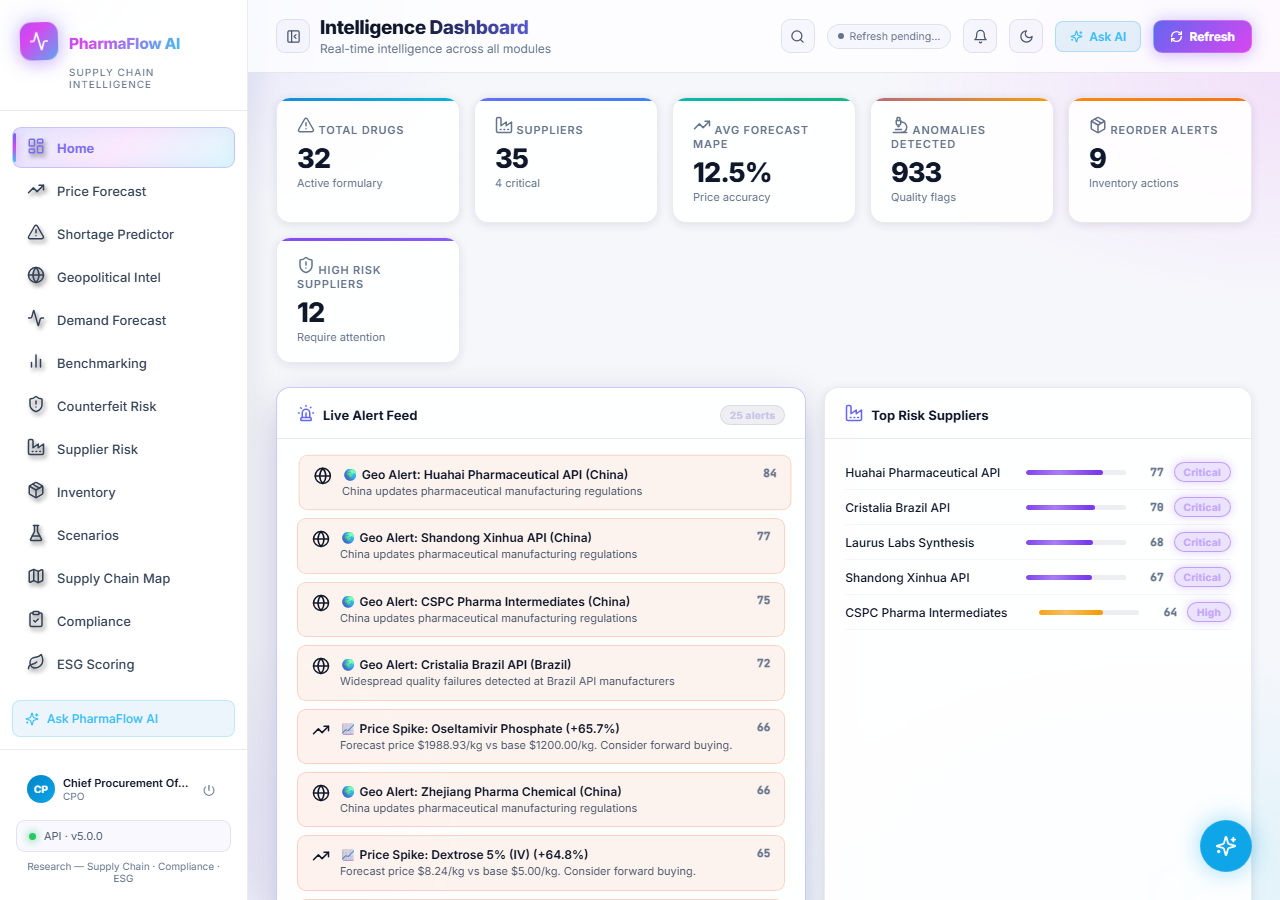This screenshot has width=1280, height=900.
Task: Click trend icon on Dextrose 5% alert
Action: (321, 856)
